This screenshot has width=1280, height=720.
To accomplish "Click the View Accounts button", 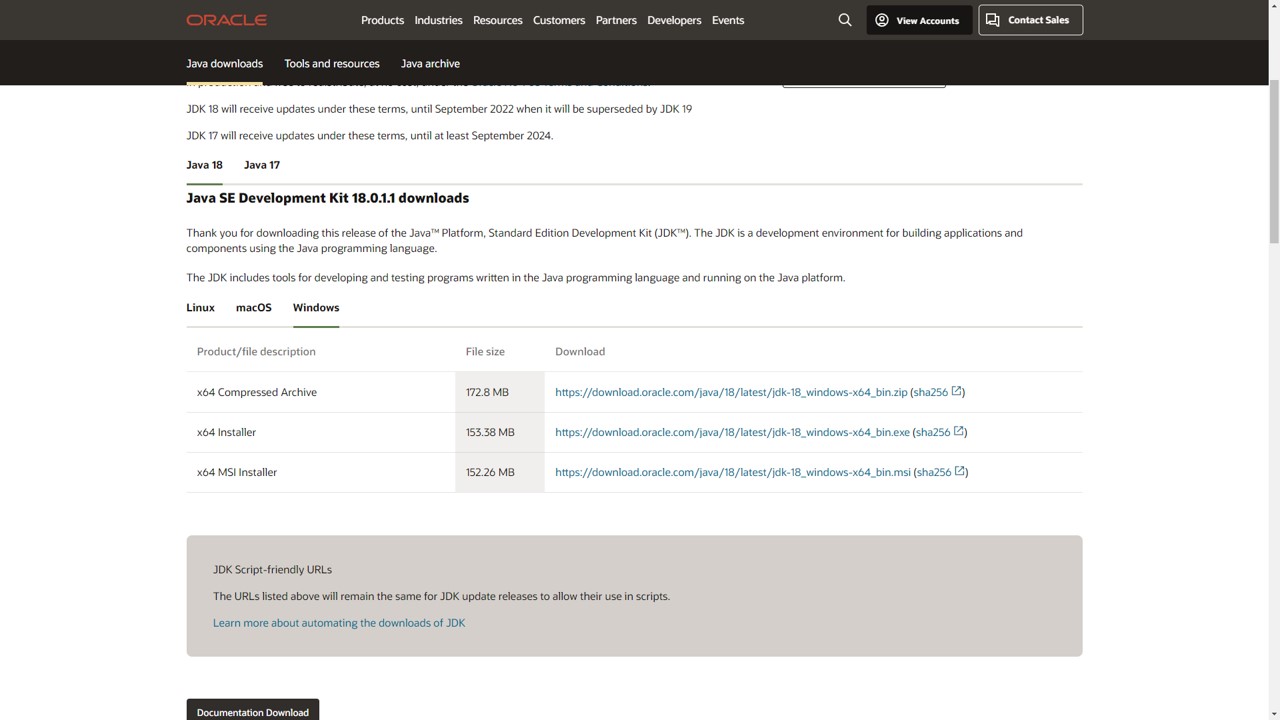I will pyautogui.click(x=919, y=20).
